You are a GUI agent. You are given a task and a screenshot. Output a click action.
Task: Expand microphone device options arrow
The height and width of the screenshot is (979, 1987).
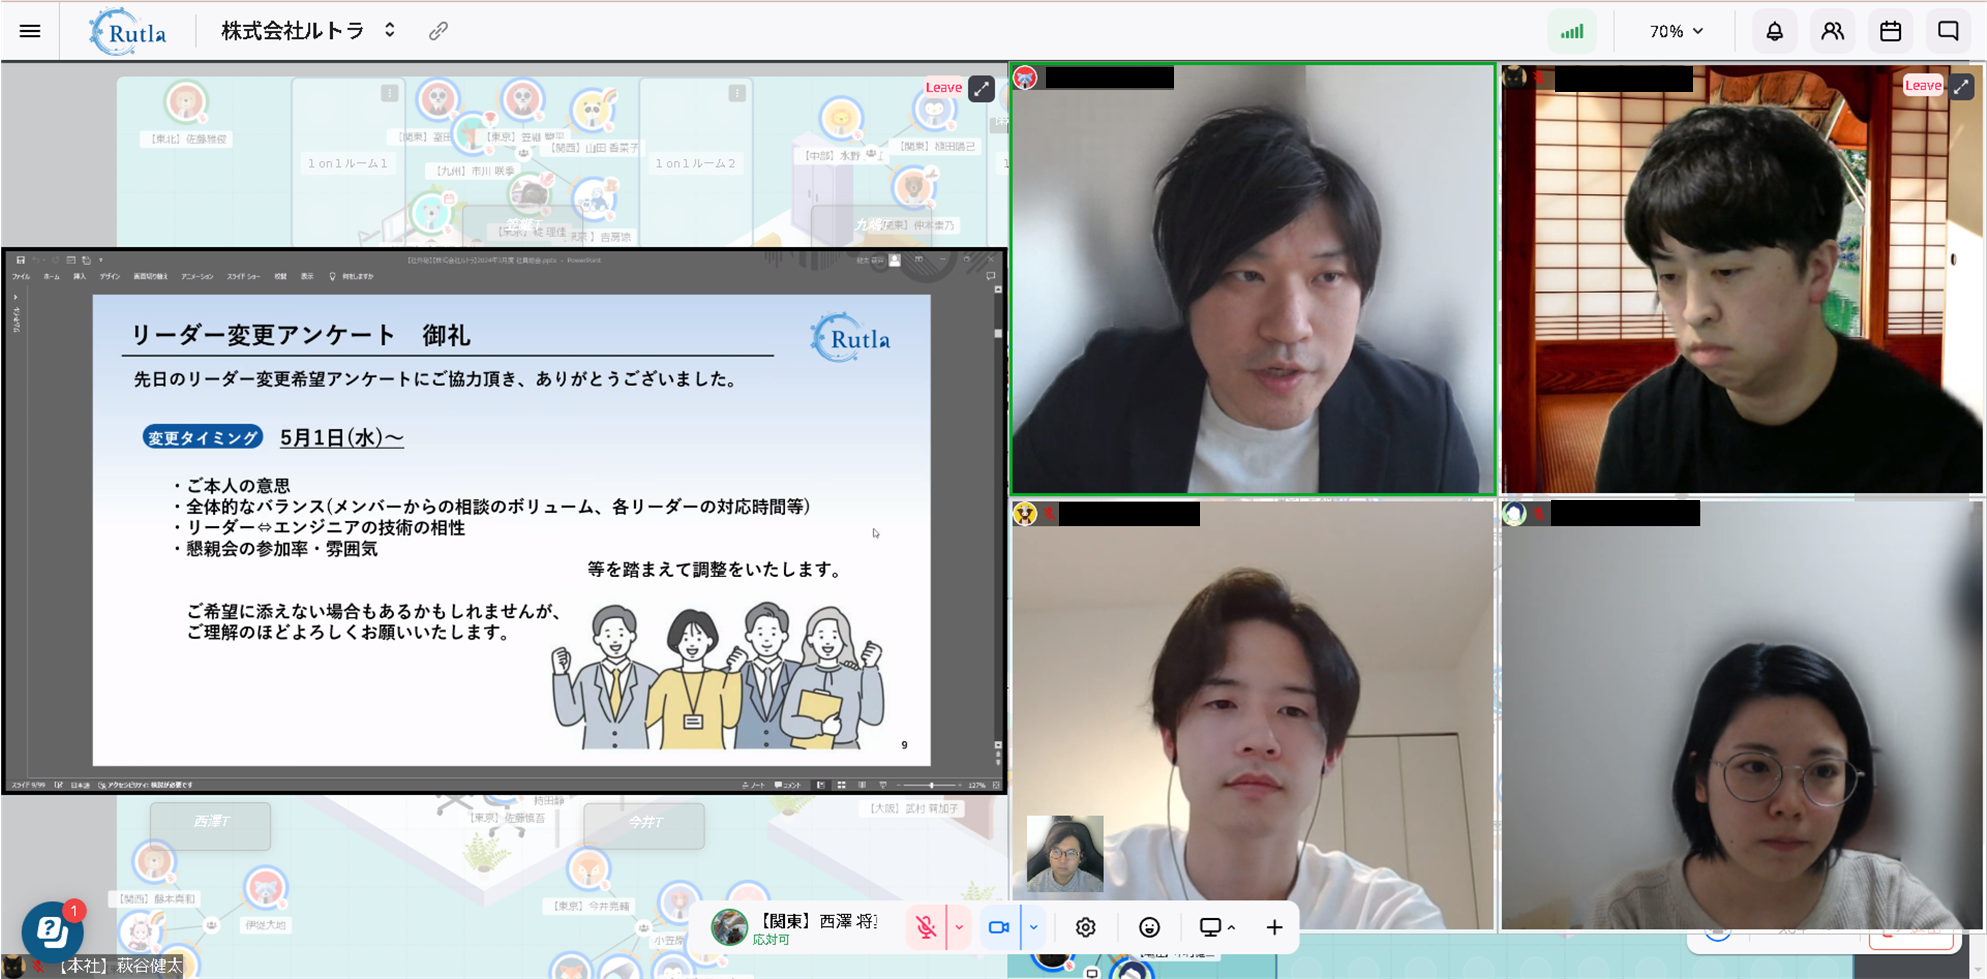[959, 927]
